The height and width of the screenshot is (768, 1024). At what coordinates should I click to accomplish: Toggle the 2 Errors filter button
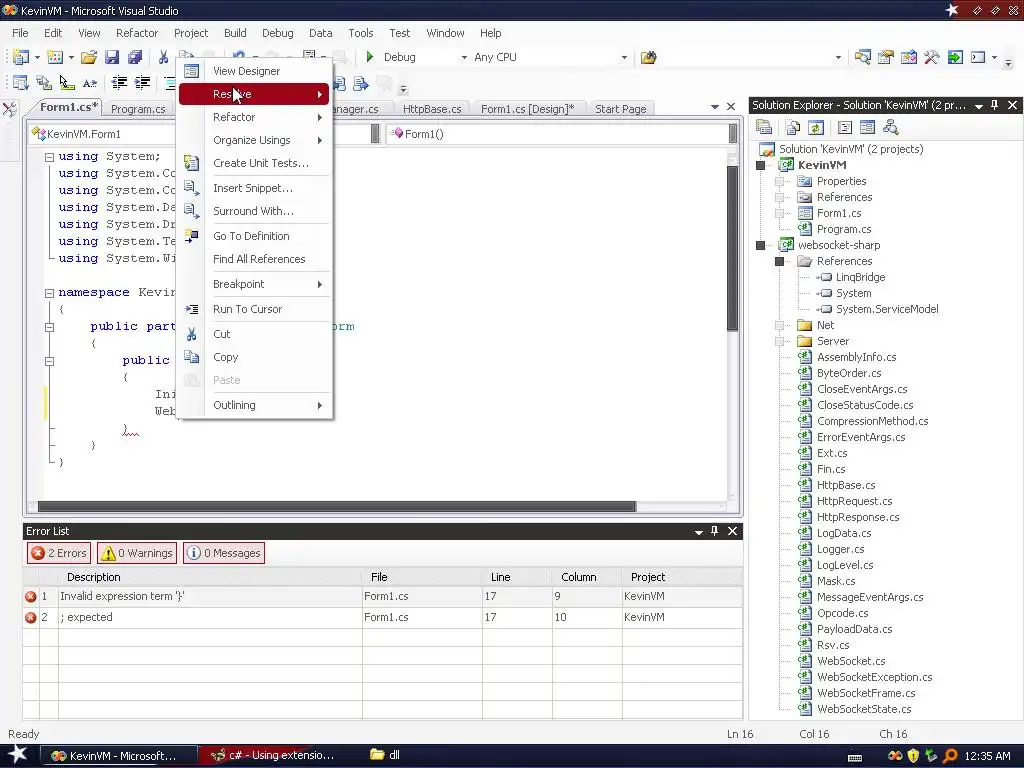point(59,553)
